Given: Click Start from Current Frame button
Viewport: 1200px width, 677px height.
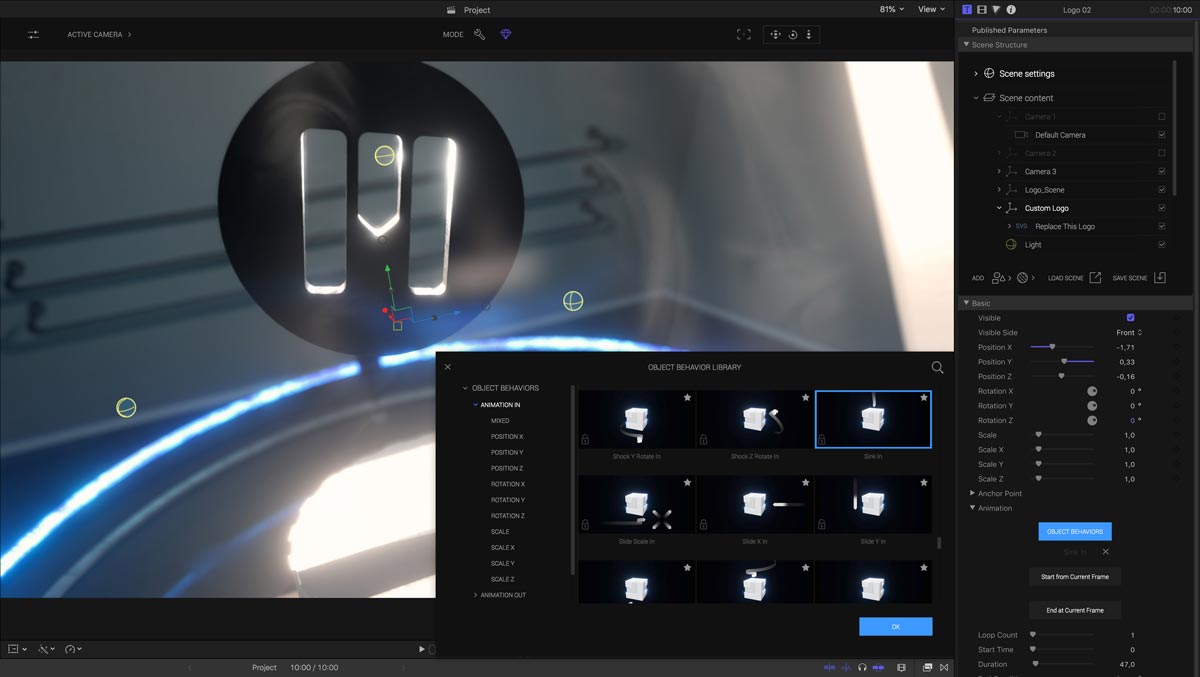Looking at the screenshot, I should (x=1075, y=577).
